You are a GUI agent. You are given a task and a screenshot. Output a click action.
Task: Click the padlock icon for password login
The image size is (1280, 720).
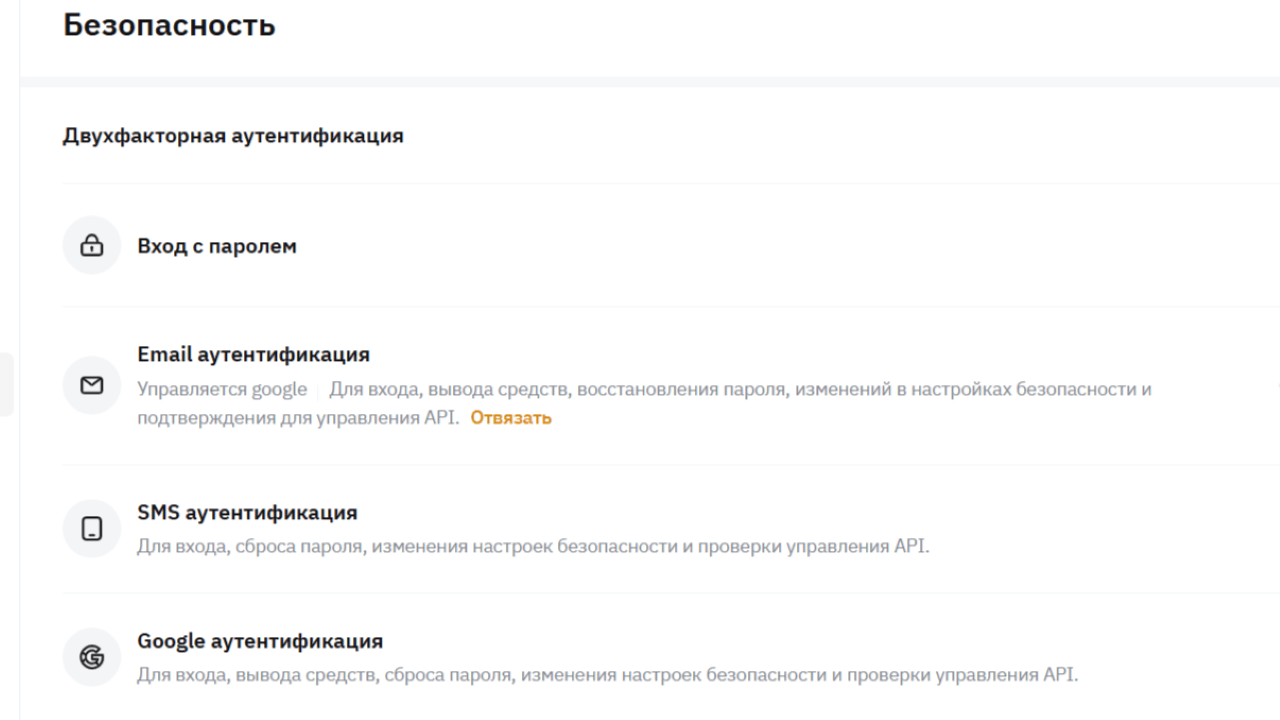(x=92, y=246)
